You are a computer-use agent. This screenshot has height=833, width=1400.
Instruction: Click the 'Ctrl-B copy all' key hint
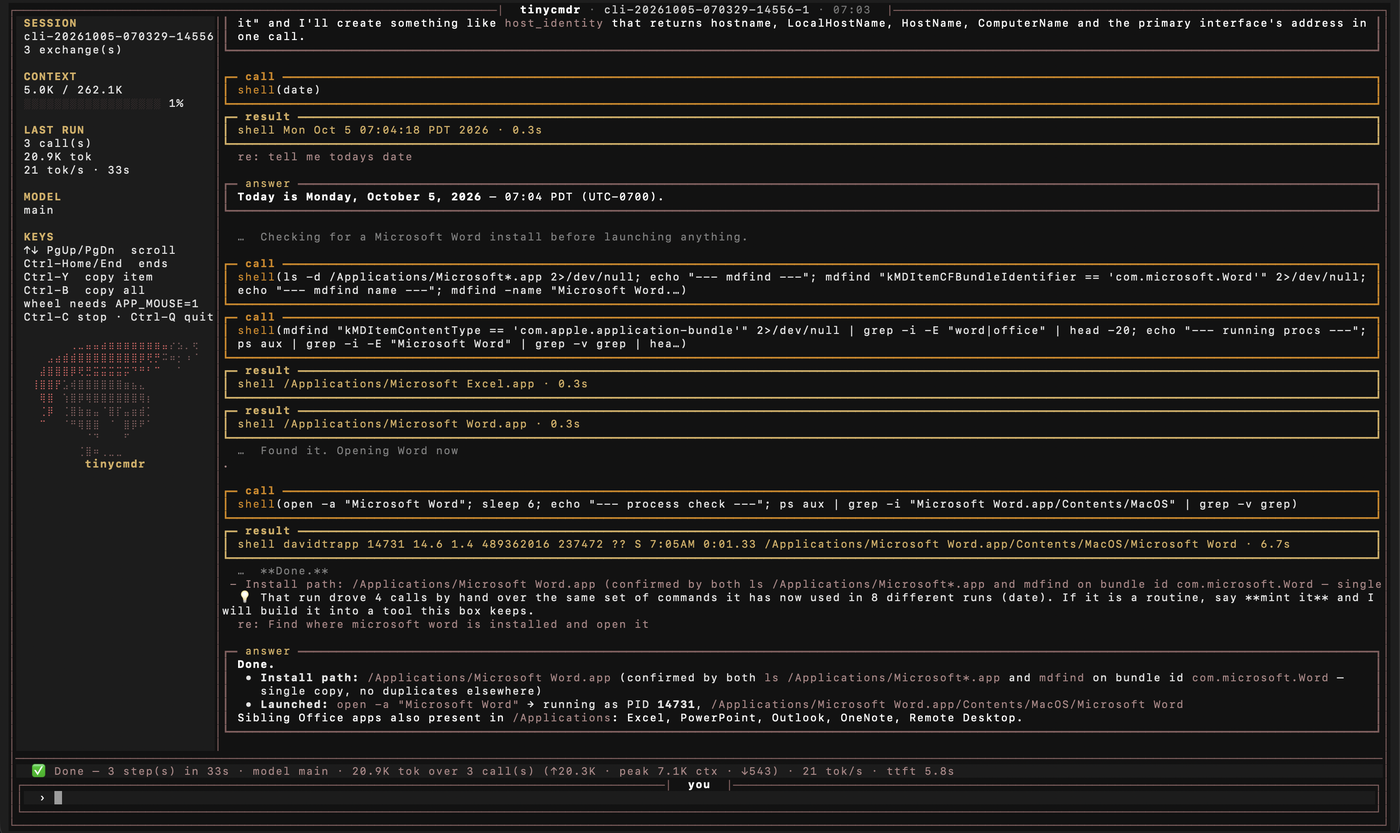tap(84, 290)
